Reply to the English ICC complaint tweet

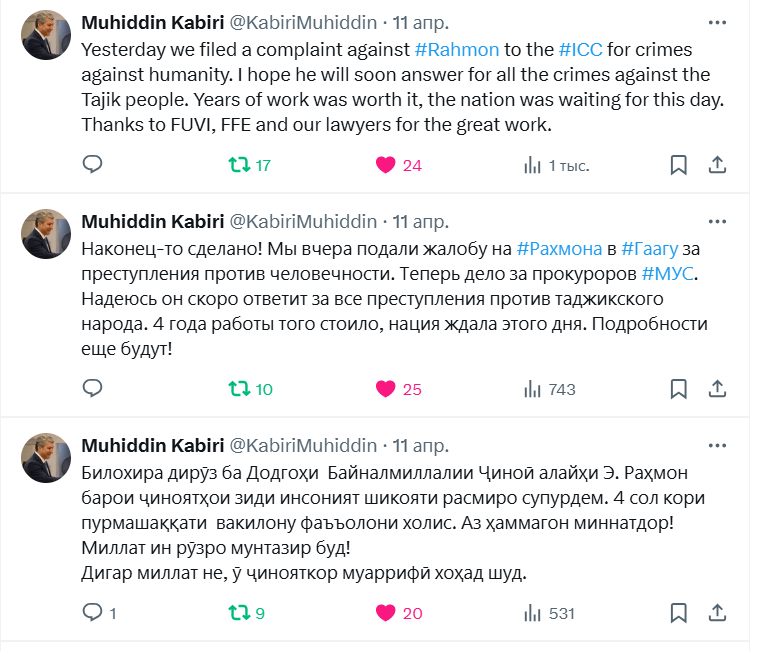[x=92, y=165]
